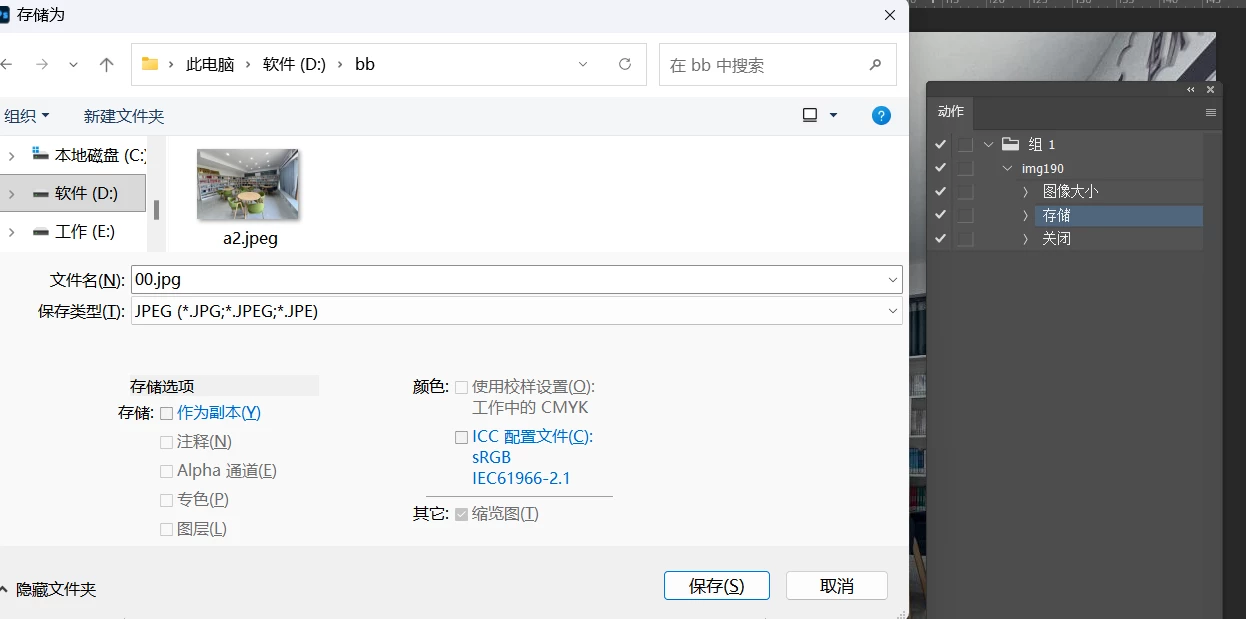This screenshot has width=1246, height=619.
Task: Toggle 使用校样设置 checkbox
Action: [461, 387]
